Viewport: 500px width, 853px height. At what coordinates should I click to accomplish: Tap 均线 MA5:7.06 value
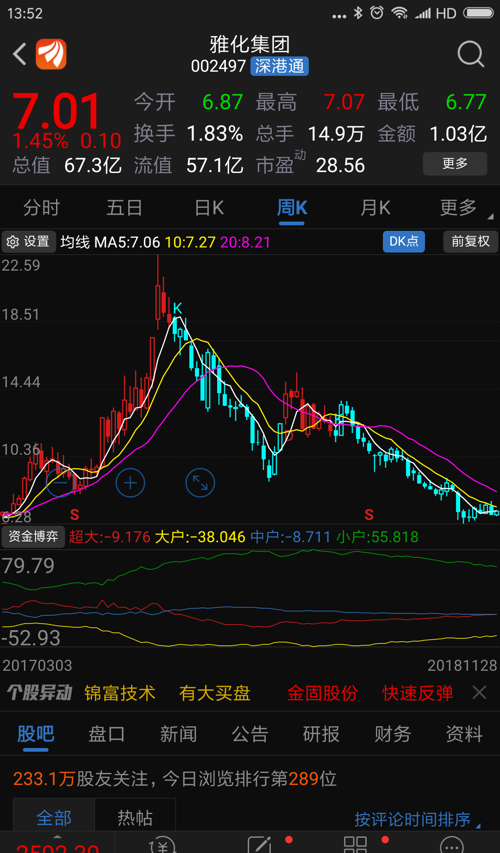click(110, 242)
